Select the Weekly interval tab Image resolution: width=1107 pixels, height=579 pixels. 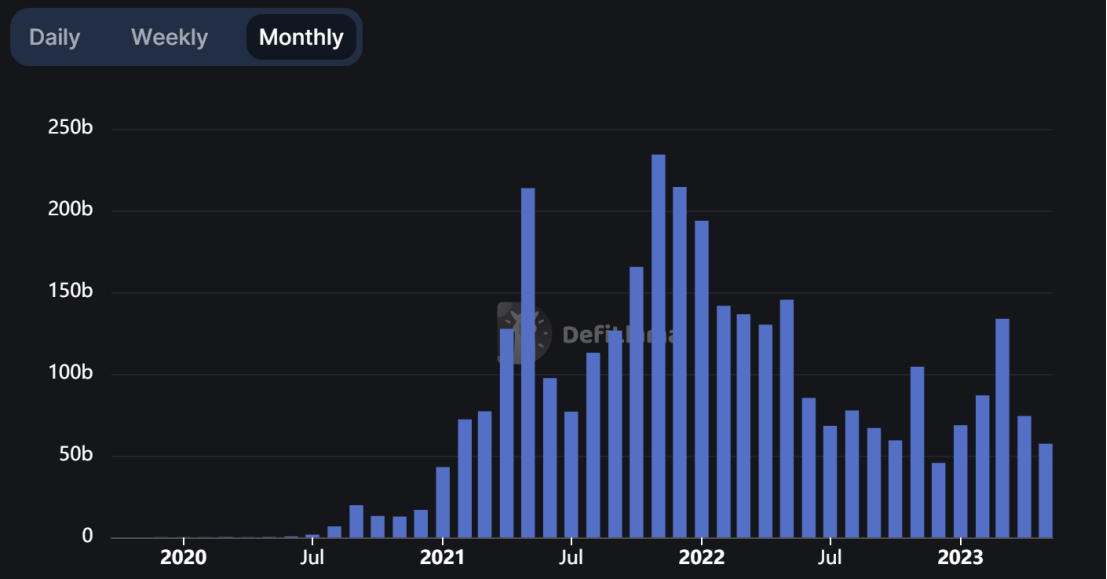point(169,38)
